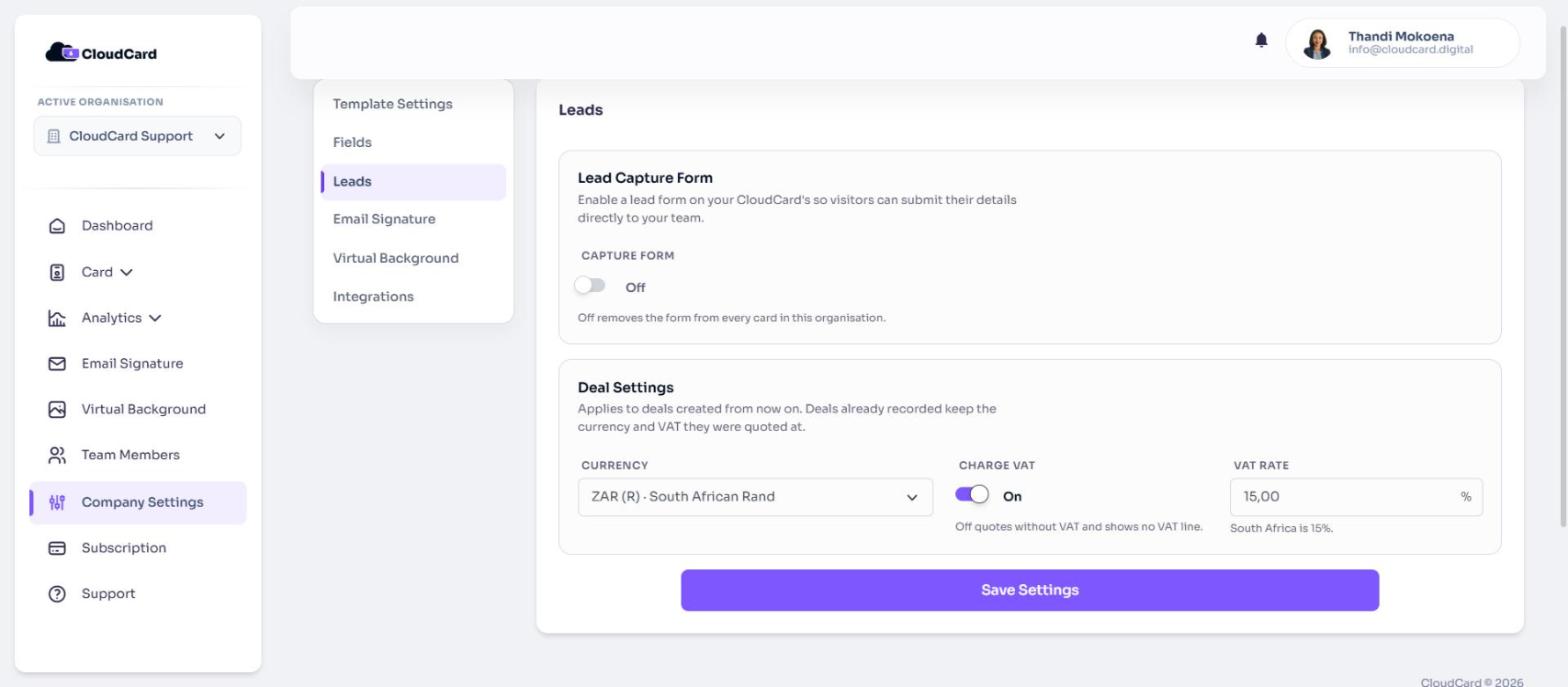Turn on the Capture Form toggle
This screenshot has width=1568, height=687.
coord(590,286)
